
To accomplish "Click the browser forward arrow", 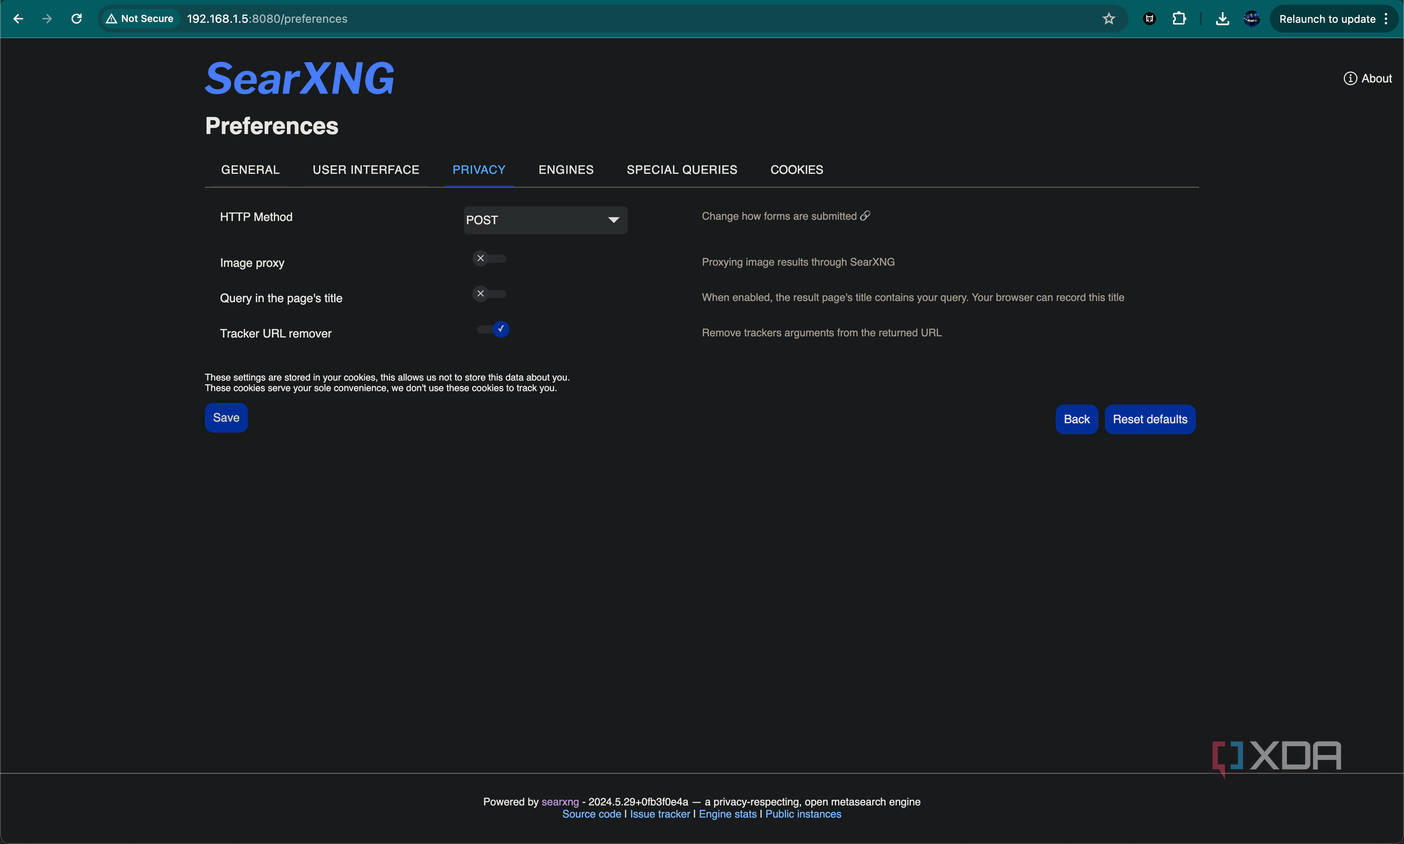I will (x=47, y=19).
